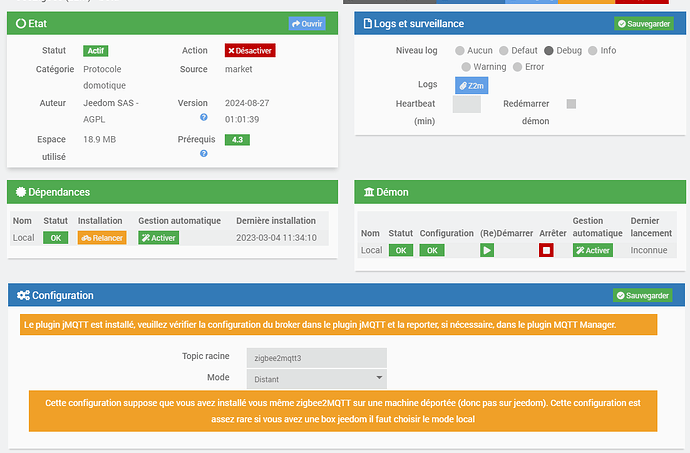The height and width of the screenshot is (453, 690).
Task: Click the Prérequis help question icon
Action: [x=204, y=153]
